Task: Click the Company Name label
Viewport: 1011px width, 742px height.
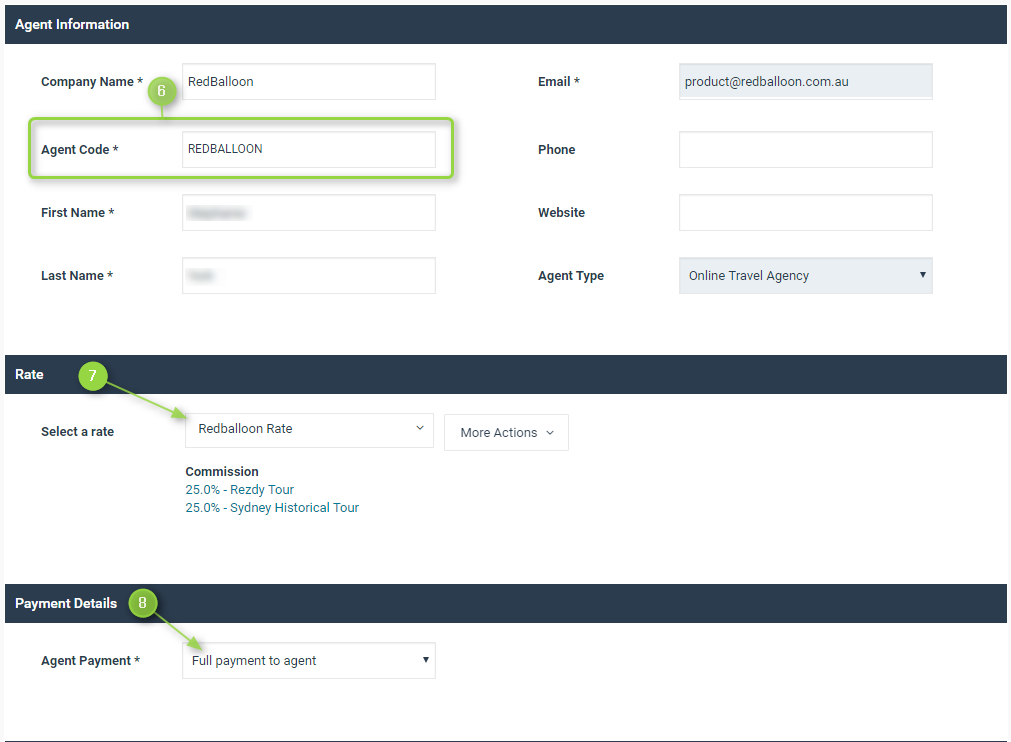Action: (92, 82)
